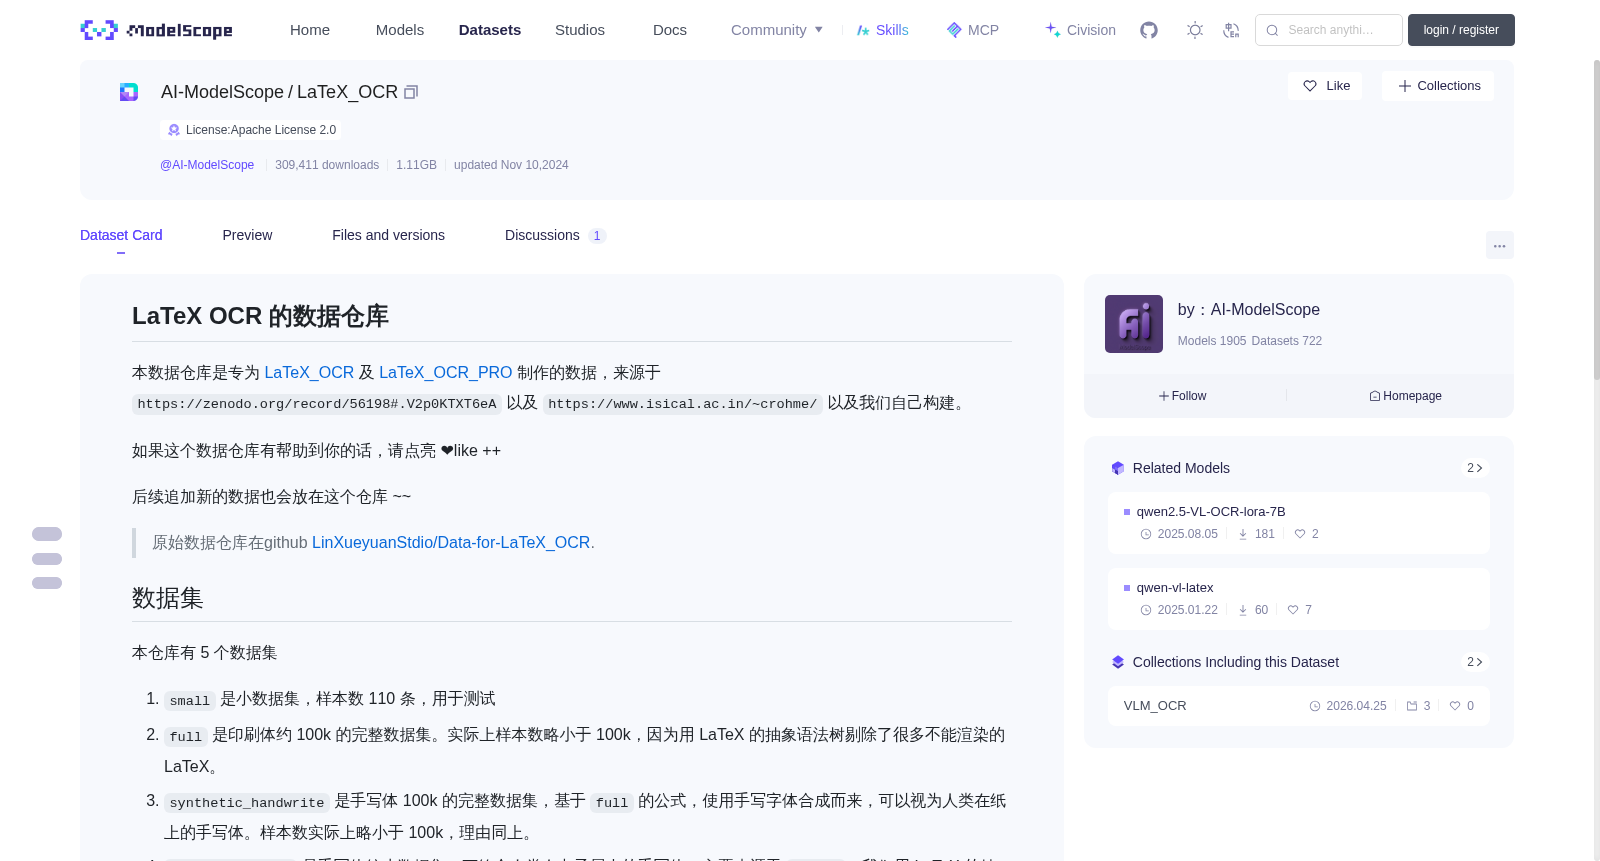Open the qwen-vl-latex model card
This screenshot has height=861, width=1600.
[x=1298, y=598]
